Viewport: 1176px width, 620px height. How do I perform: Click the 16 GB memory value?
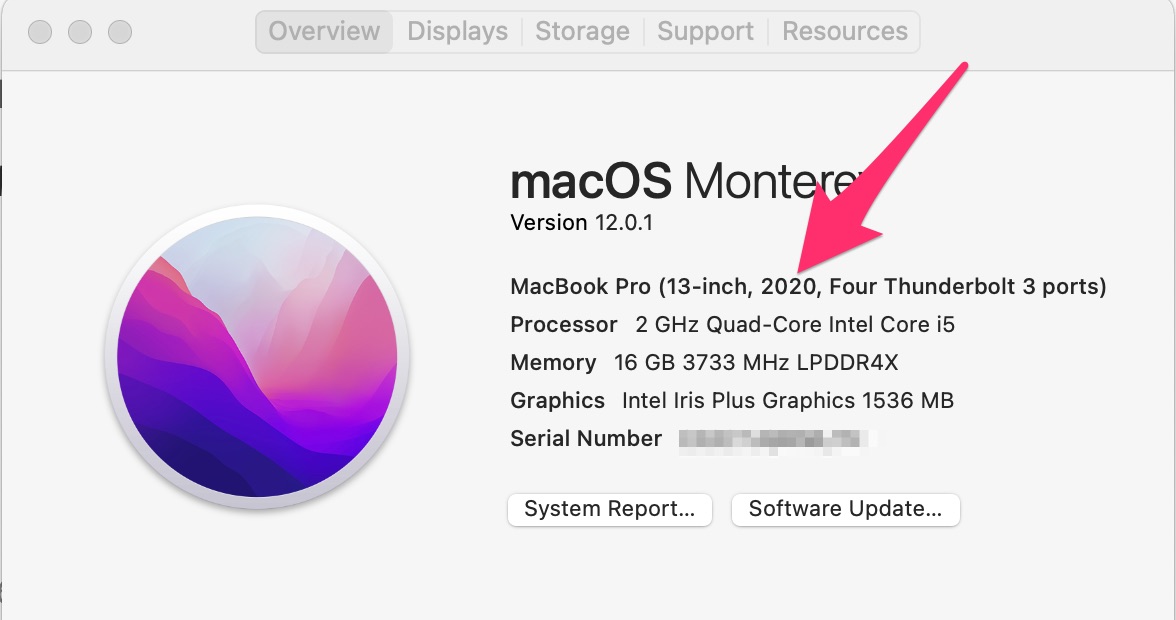coord(756,363)
